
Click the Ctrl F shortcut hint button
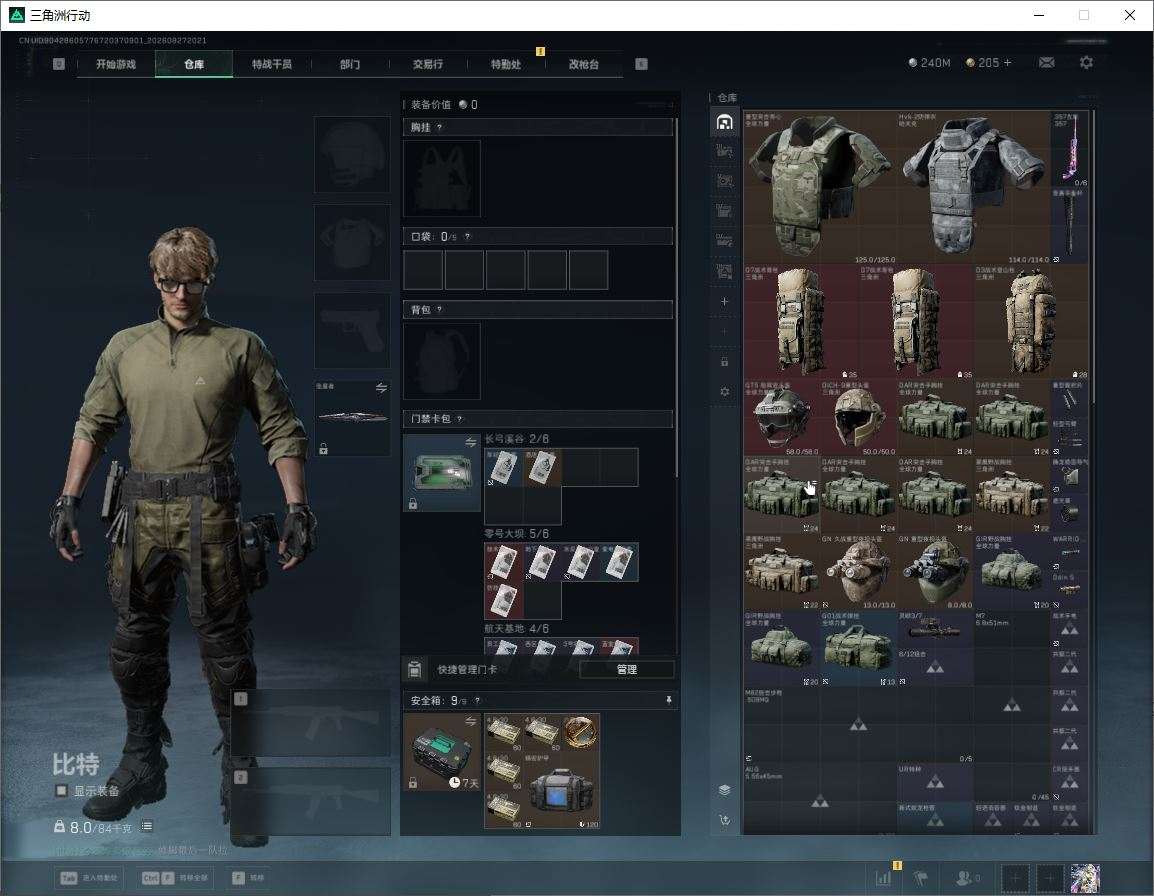tap(175, 878)
